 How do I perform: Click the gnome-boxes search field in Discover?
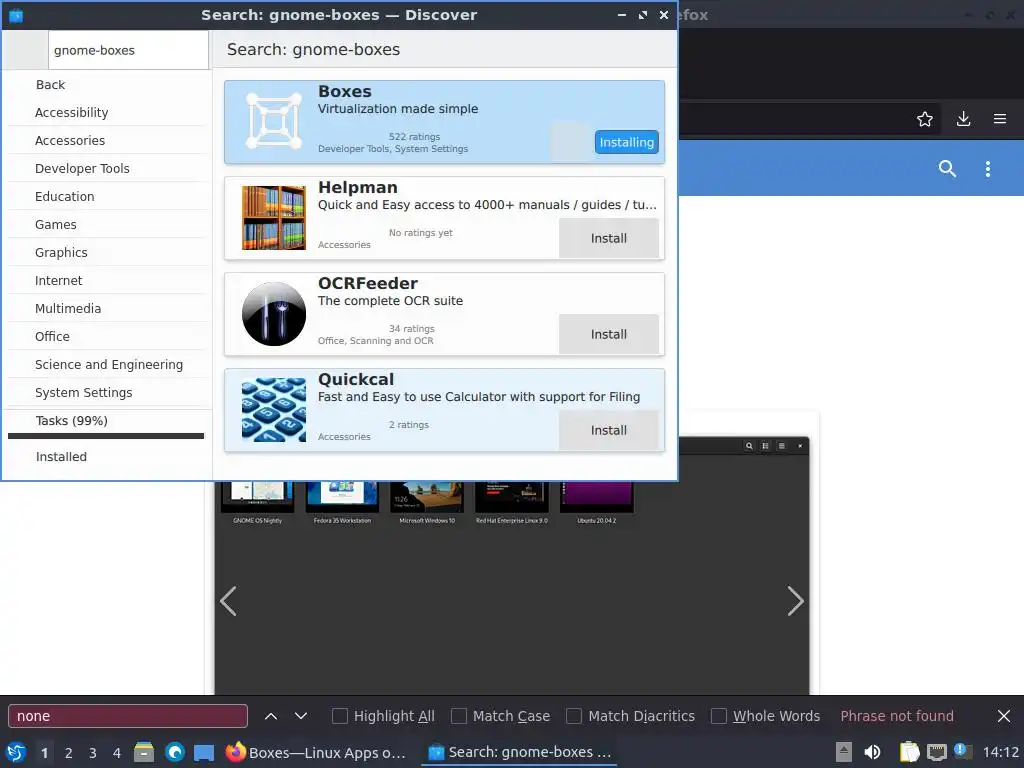click(128, 50)
